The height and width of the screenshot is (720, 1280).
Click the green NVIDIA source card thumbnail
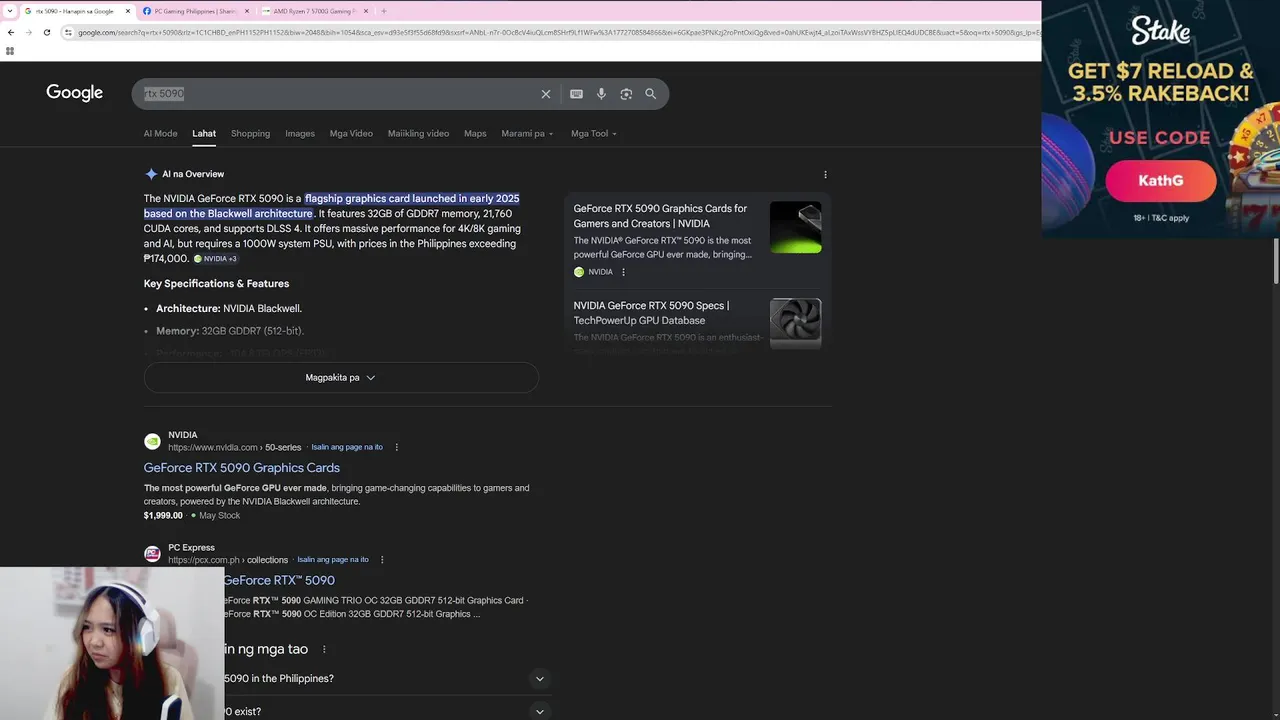[796, 227]
